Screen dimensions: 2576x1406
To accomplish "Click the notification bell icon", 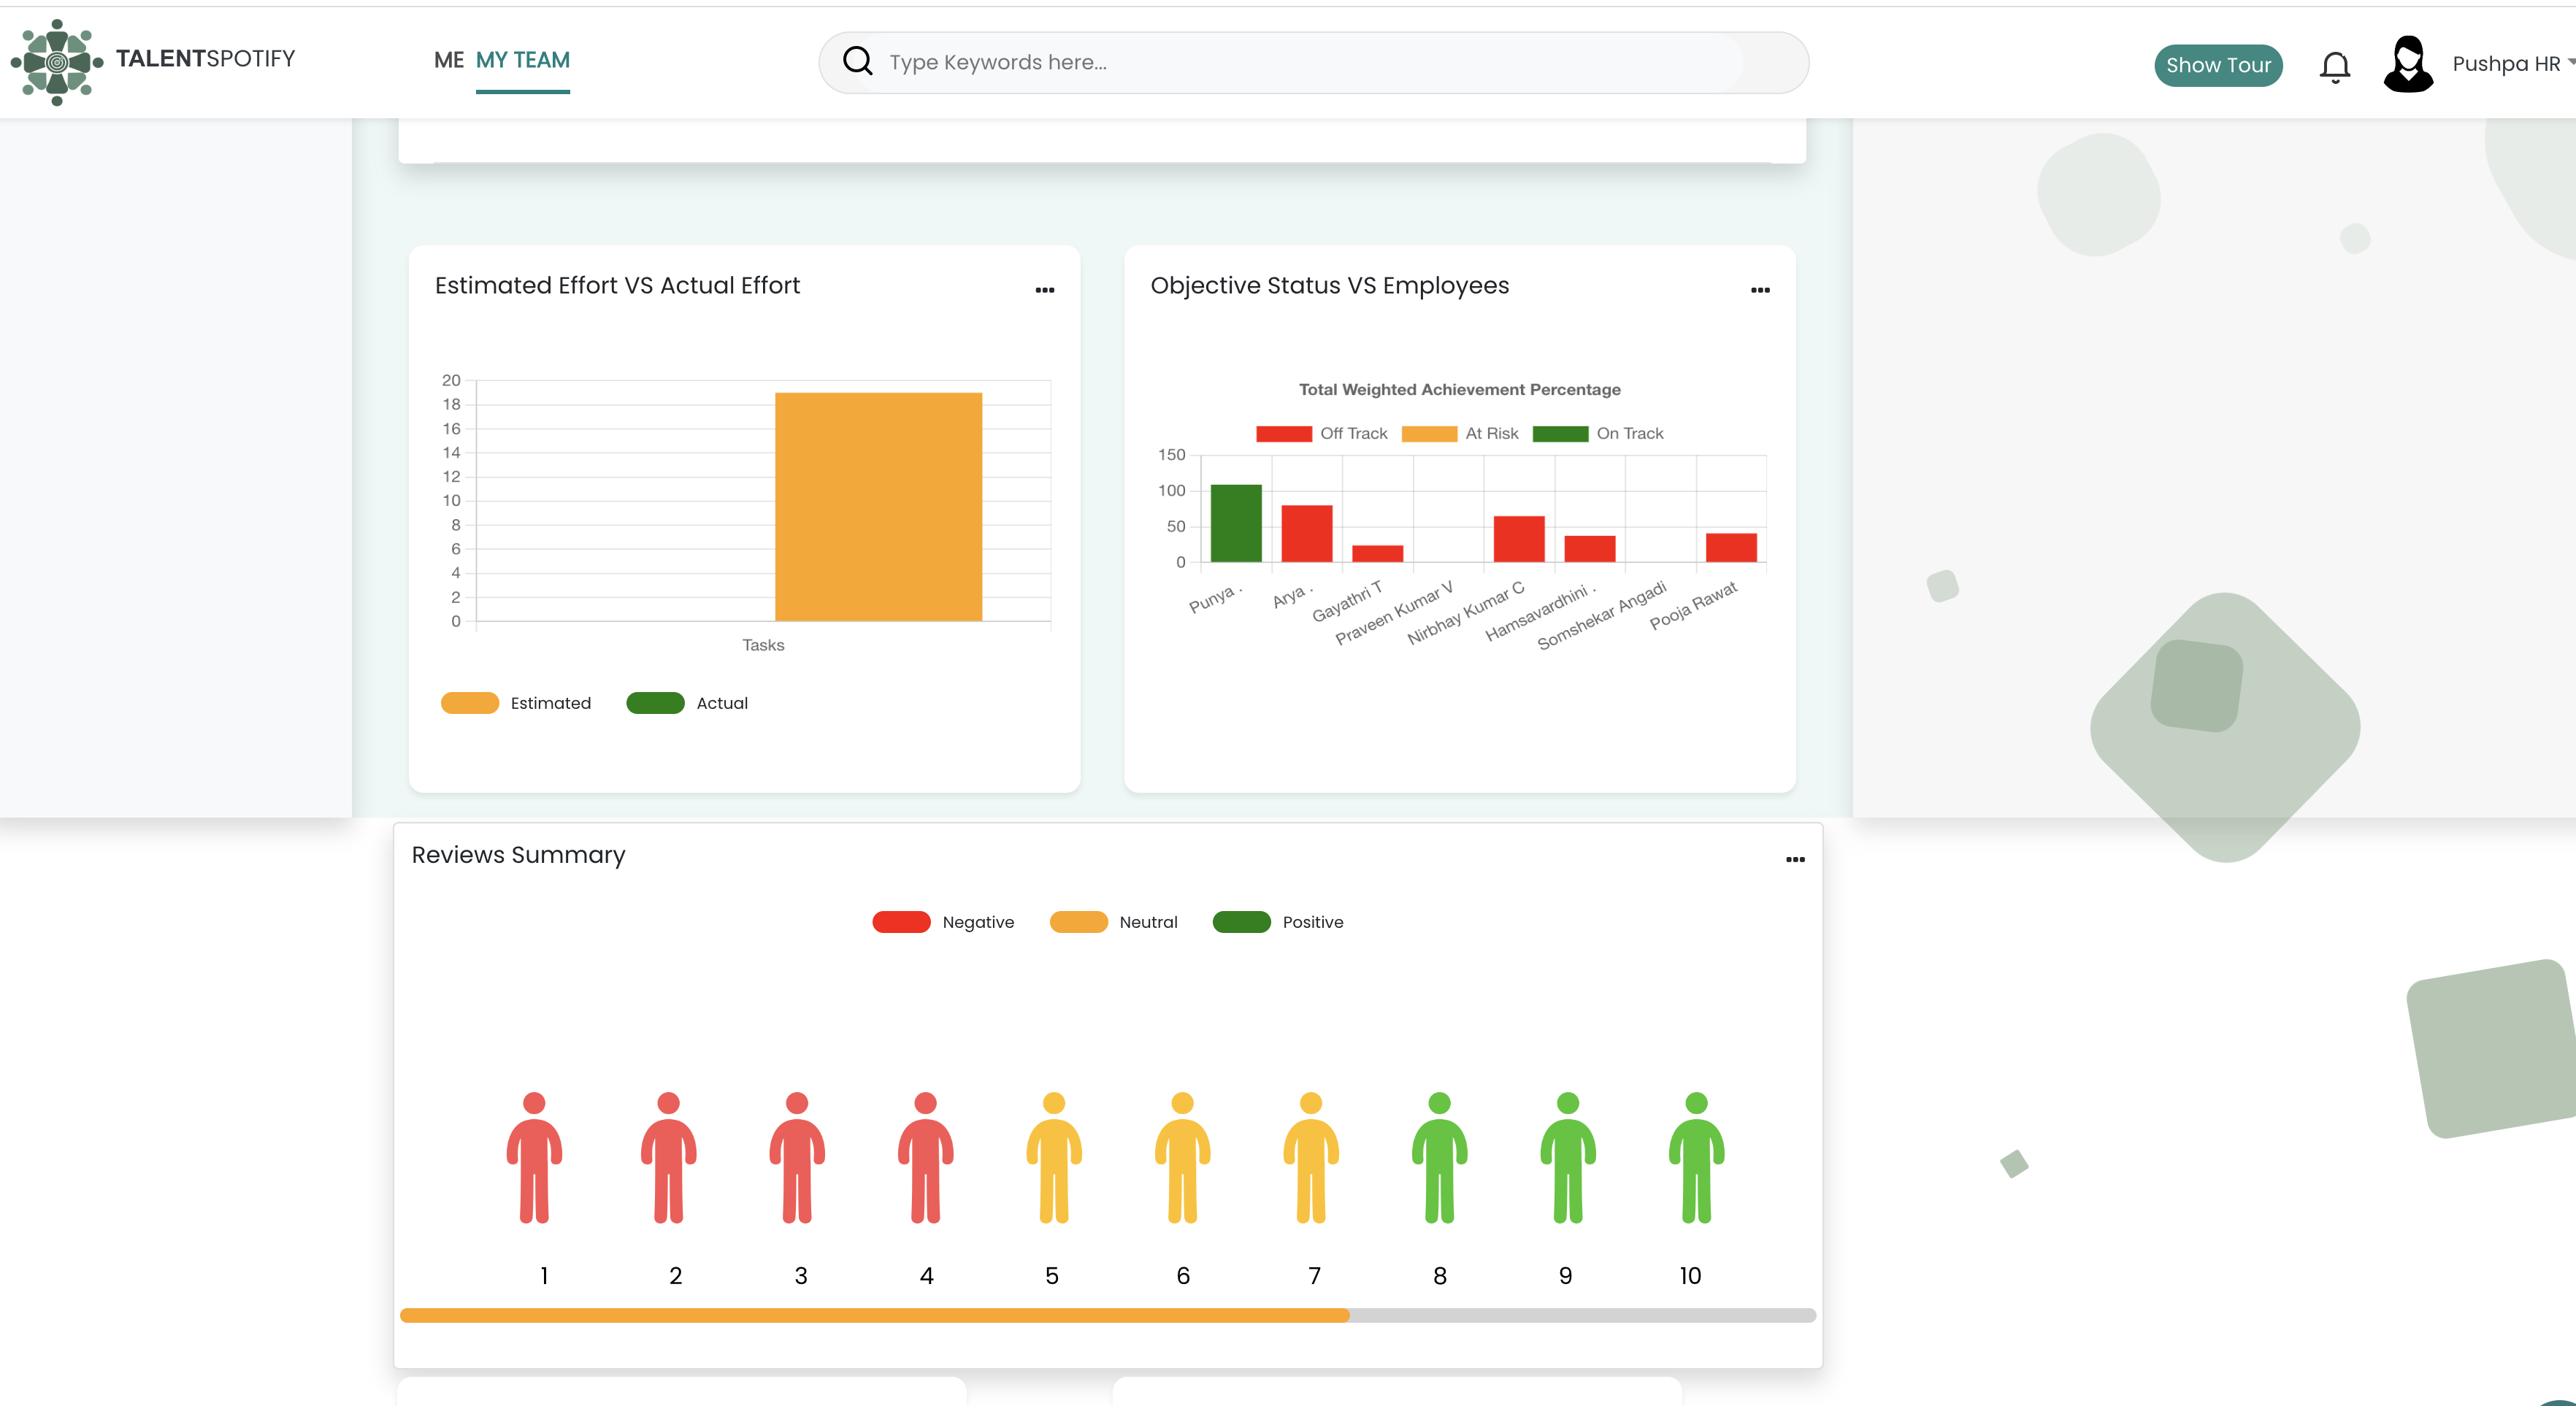I will pos(2334,66).
